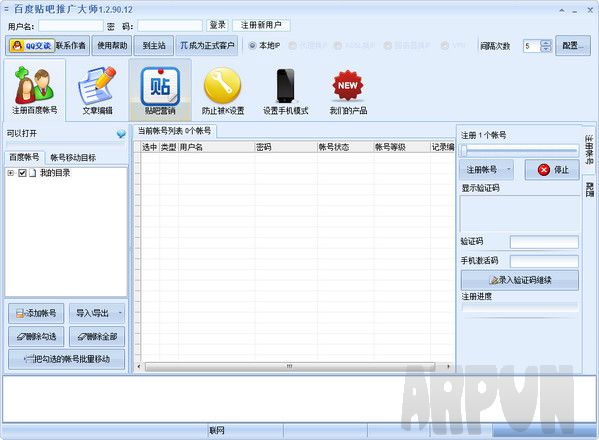Image resolution: width=599 pixels, height=440 pixels.
Task: Click the bottom log output area
Action: coord(299,399)
